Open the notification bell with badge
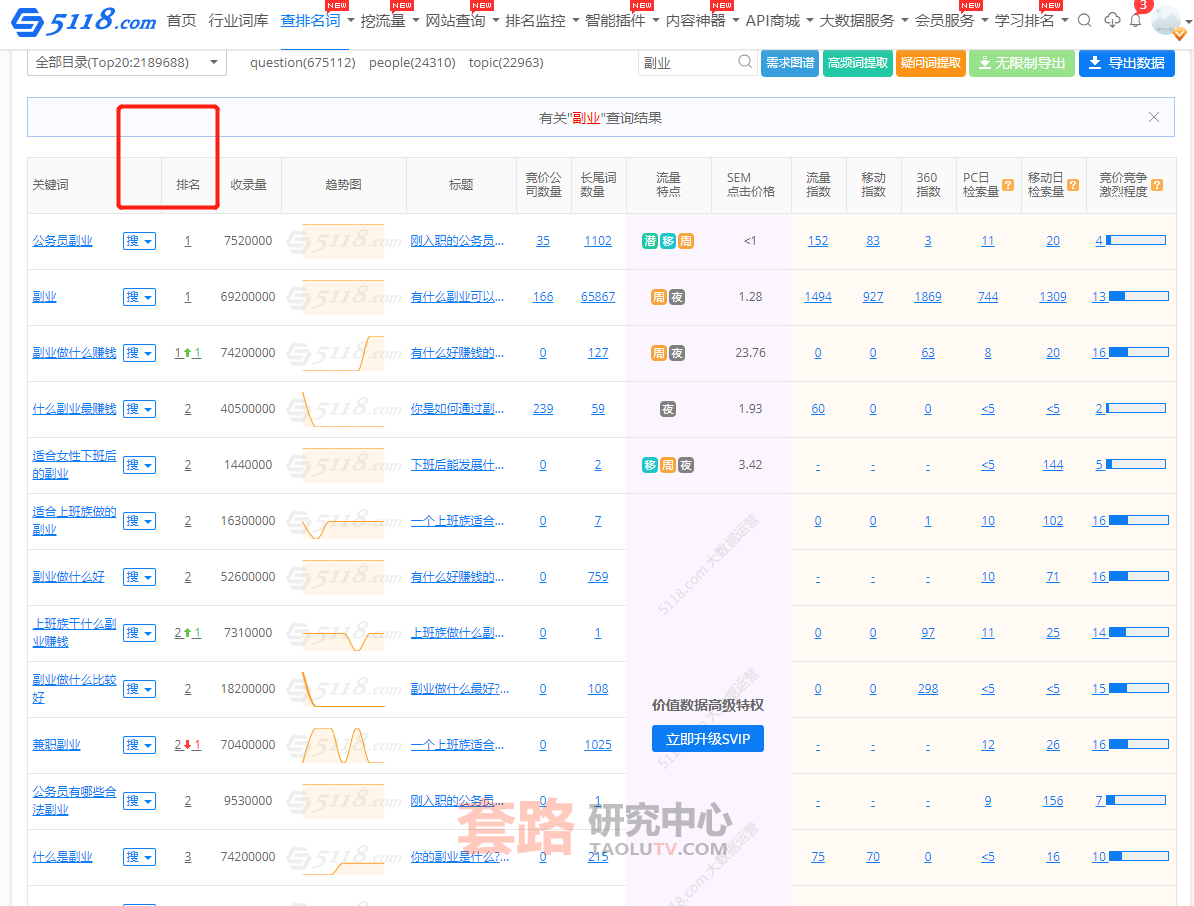Image resolution: width=1194 pixels, height=906 pixels. (x=1136, y=21)
